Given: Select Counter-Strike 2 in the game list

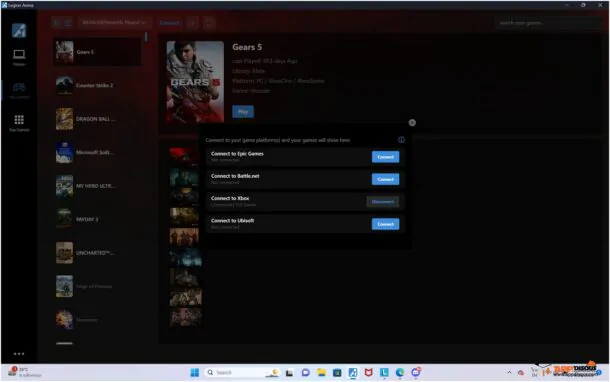Looking at the screenshot, I should click(97, 85).
